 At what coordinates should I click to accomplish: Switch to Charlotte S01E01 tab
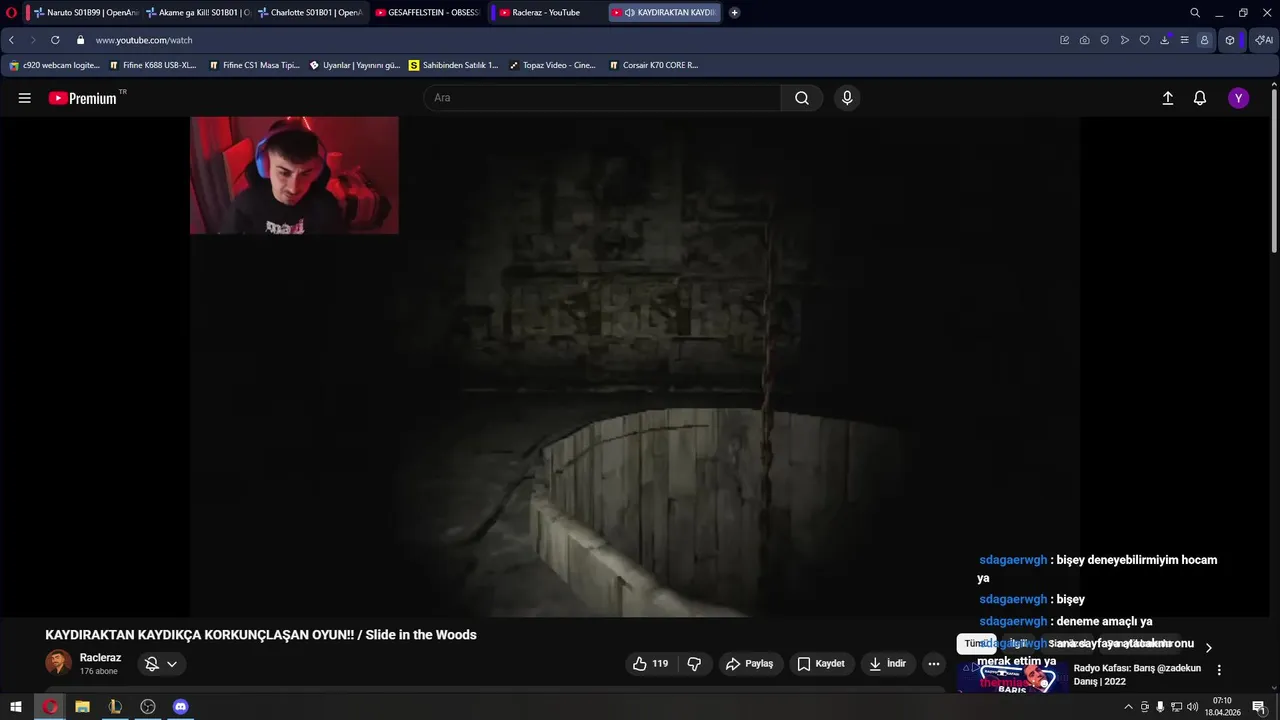309,13
